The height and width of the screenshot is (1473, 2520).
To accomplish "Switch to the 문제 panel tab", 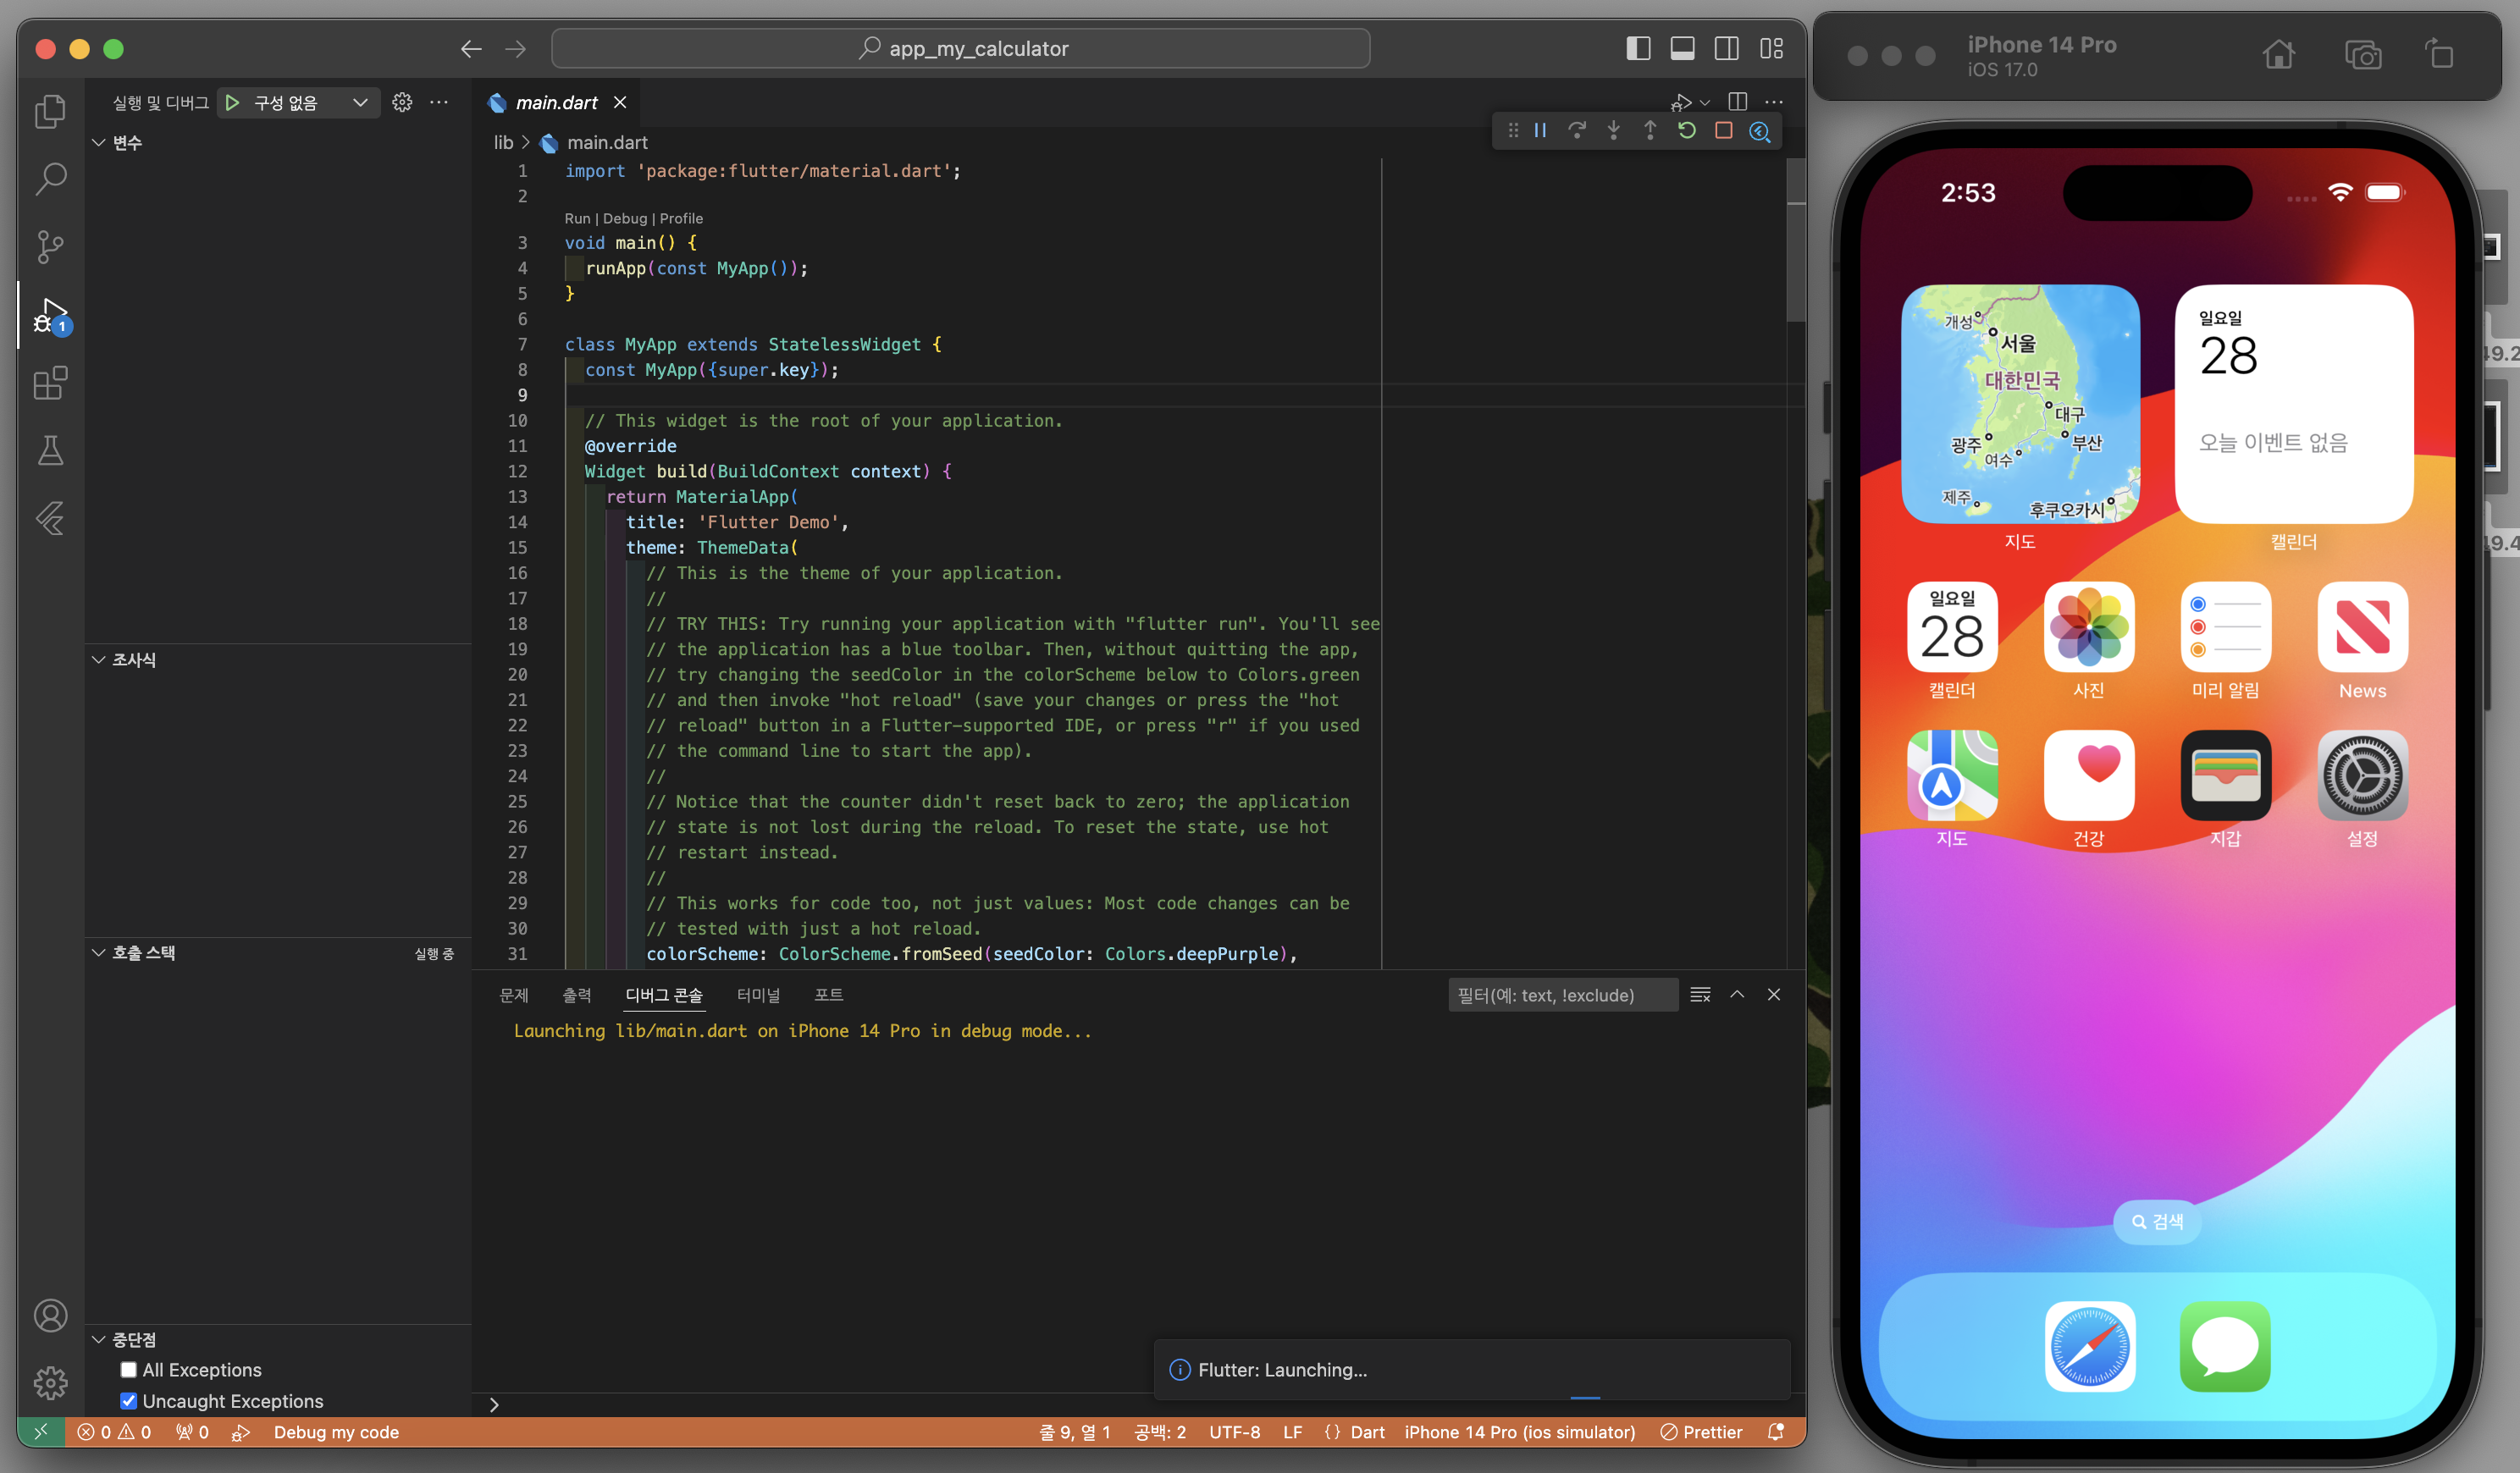I will click(x=513, y=995).
